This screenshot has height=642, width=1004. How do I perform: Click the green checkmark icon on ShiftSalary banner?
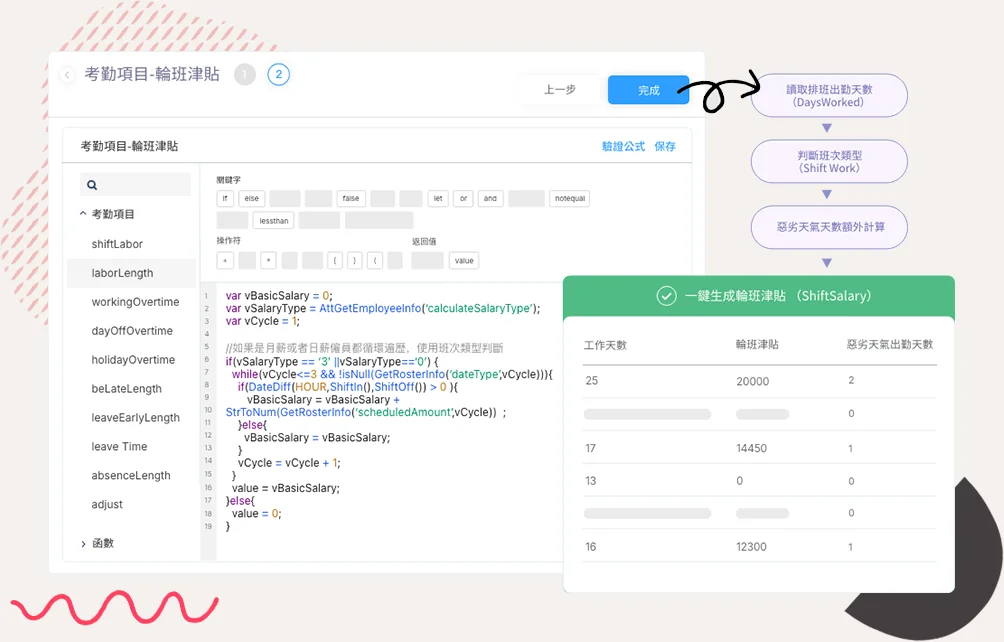666,296
